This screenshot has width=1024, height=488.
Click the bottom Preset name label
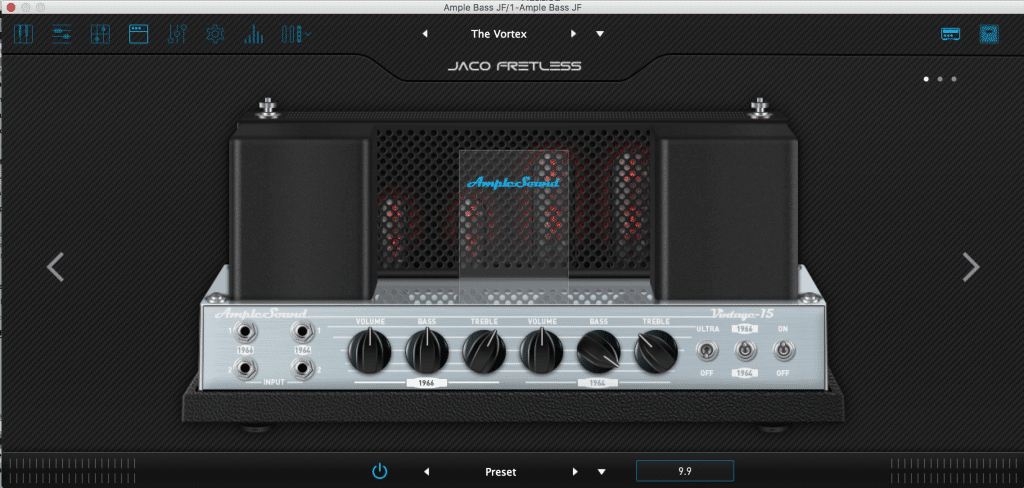tap(501, 472)
